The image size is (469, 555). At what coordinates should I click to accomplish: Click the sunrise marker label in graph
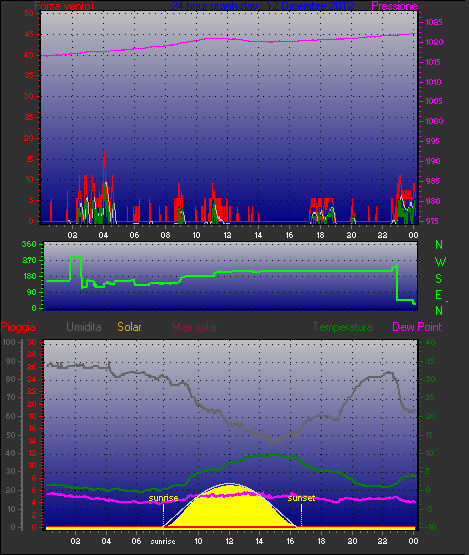coord(163,498)
